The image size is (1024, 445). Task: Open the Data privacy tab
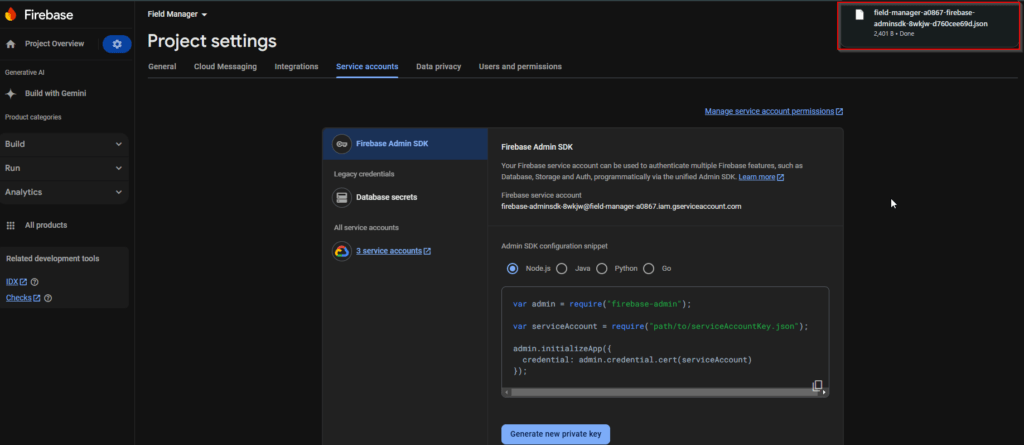[438, 67]
